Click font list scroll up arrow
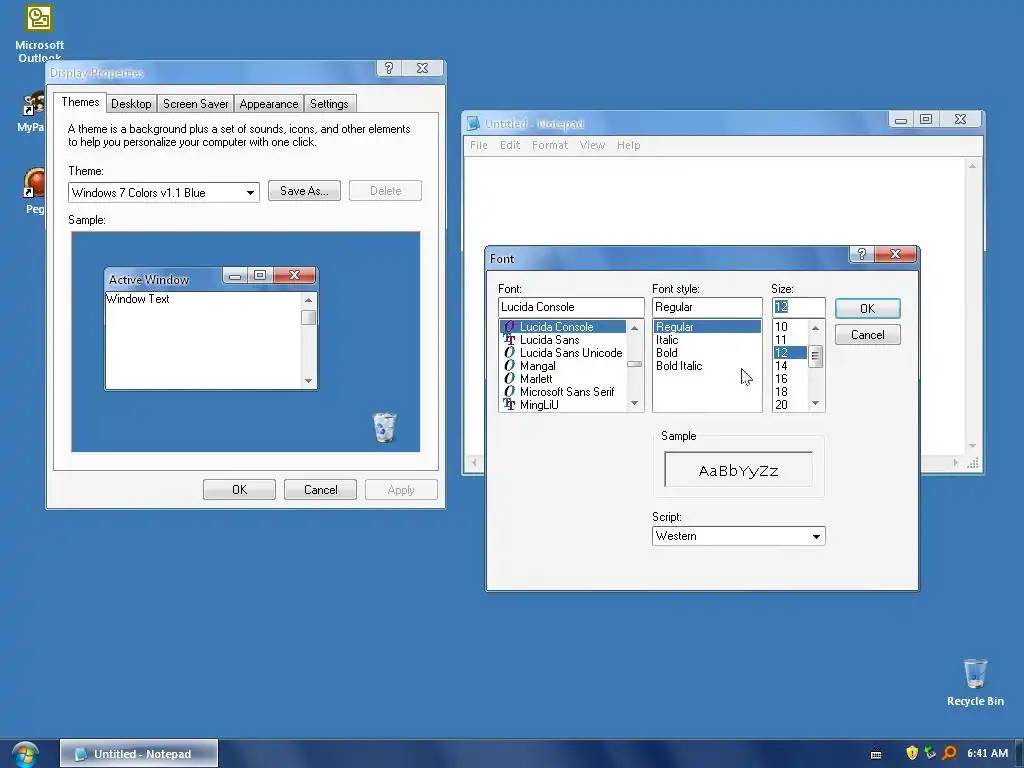Viewport: 1024px width, 768px height. click(x=634, y=328)
